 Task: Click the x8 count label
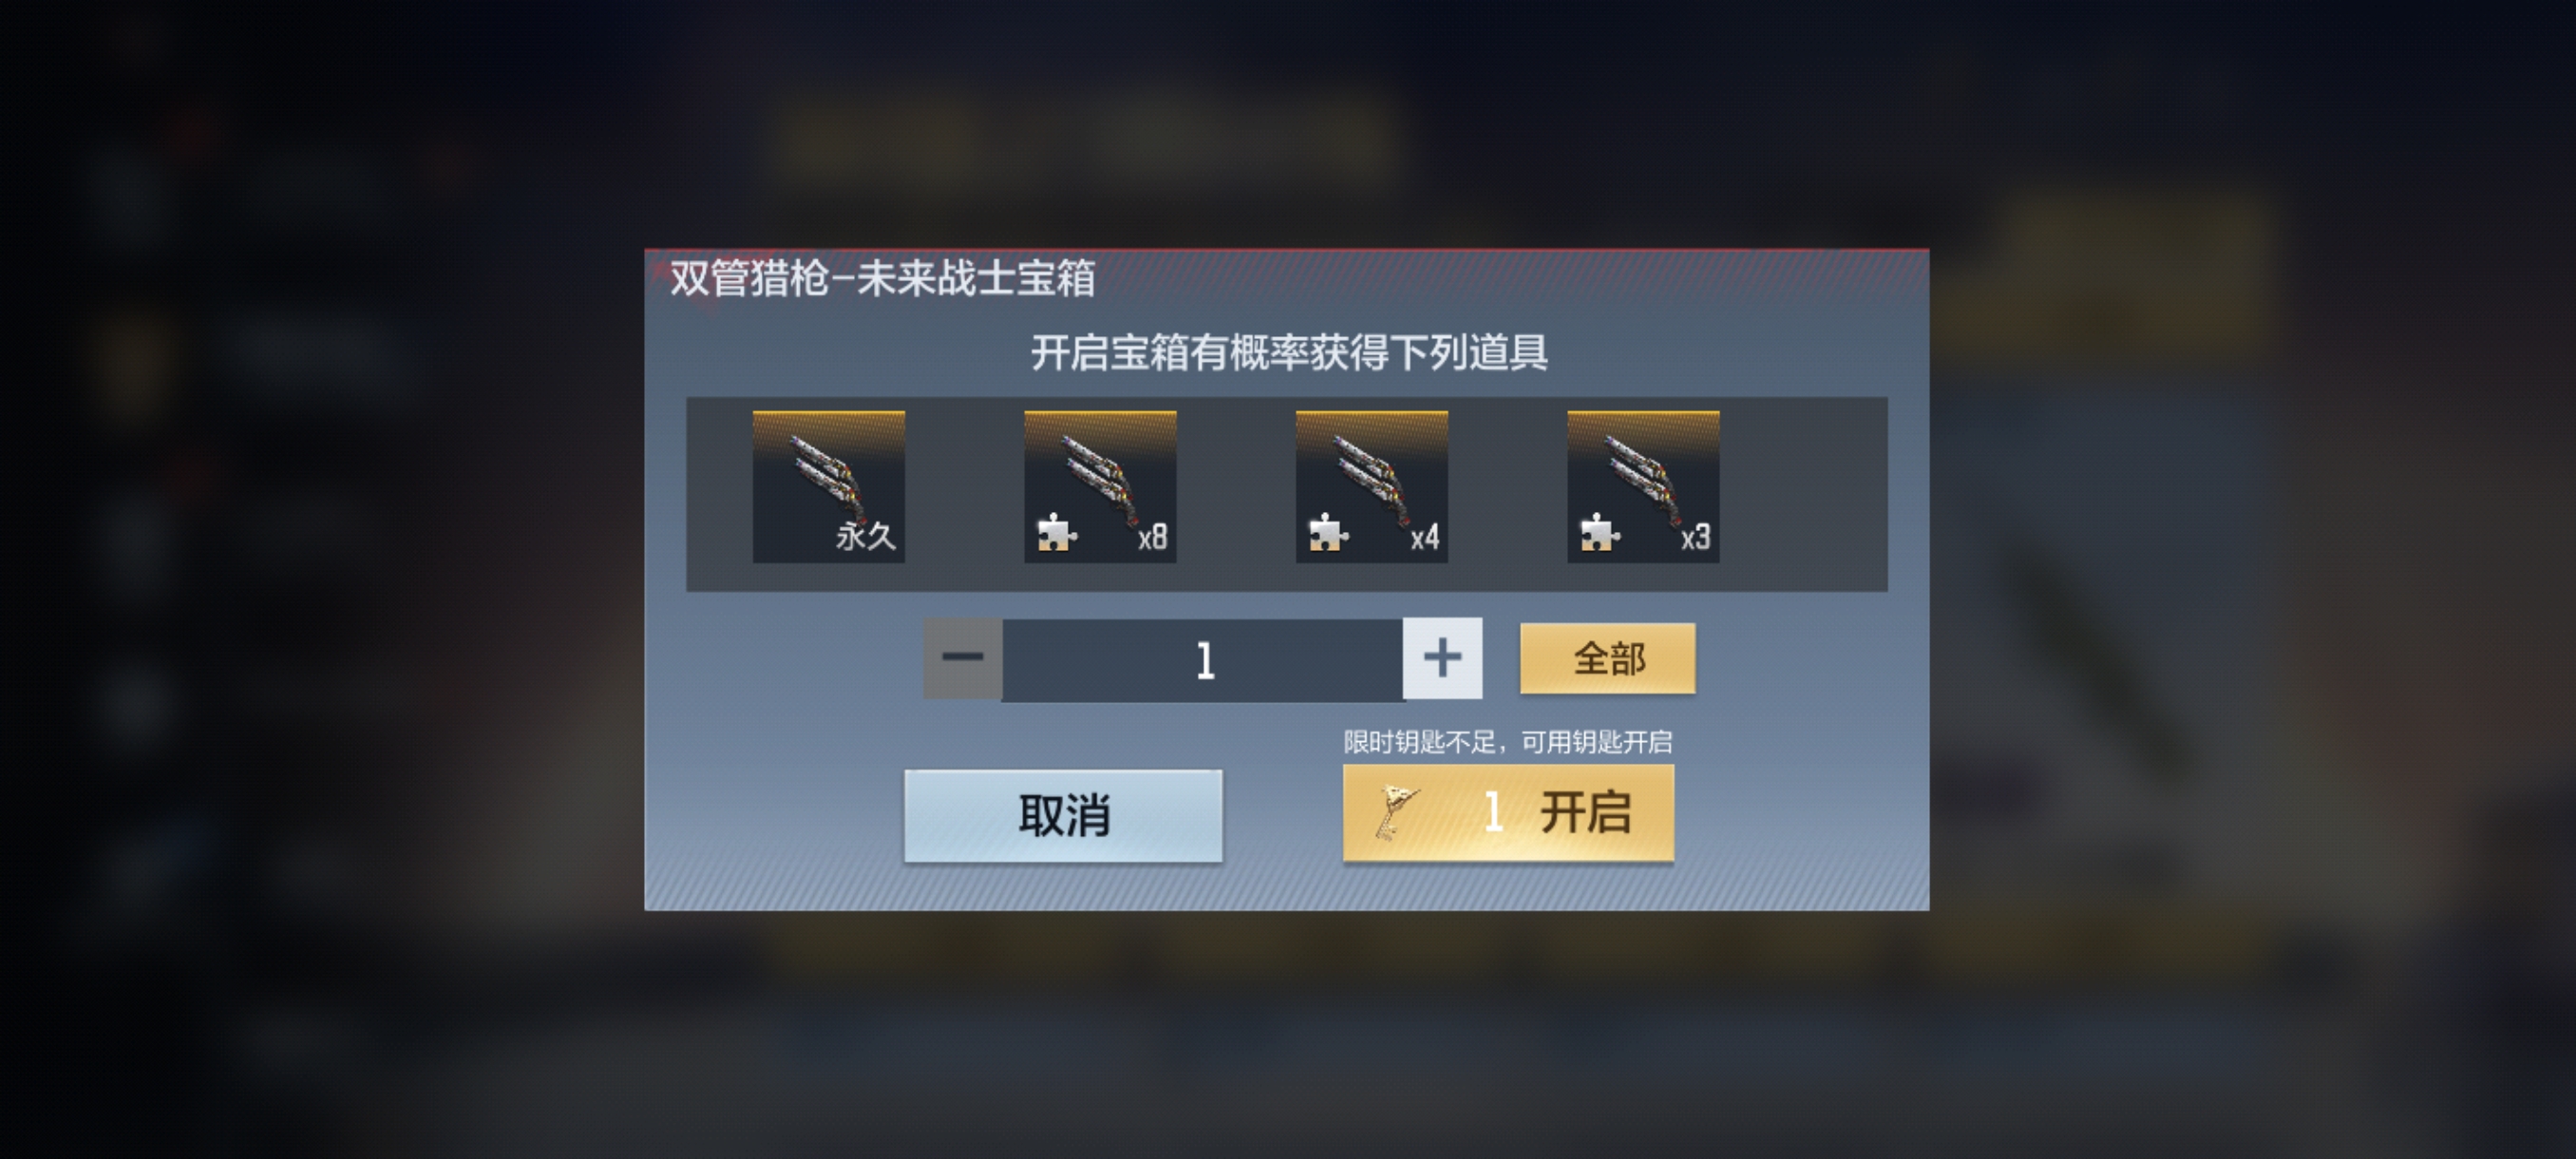click(1152, 538)
